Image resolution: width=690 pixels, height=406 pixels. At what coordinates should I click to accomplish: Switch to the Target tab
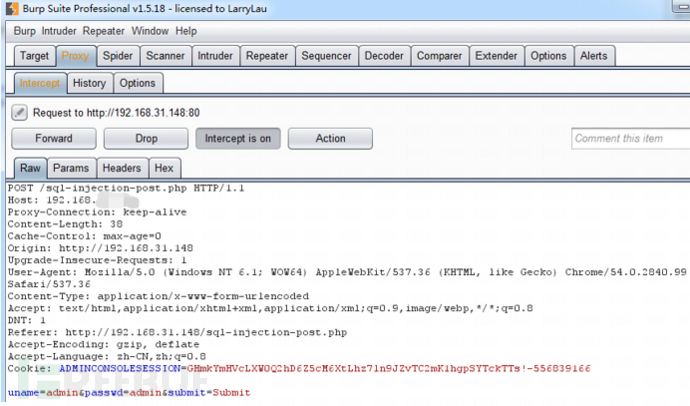(34, 56)
